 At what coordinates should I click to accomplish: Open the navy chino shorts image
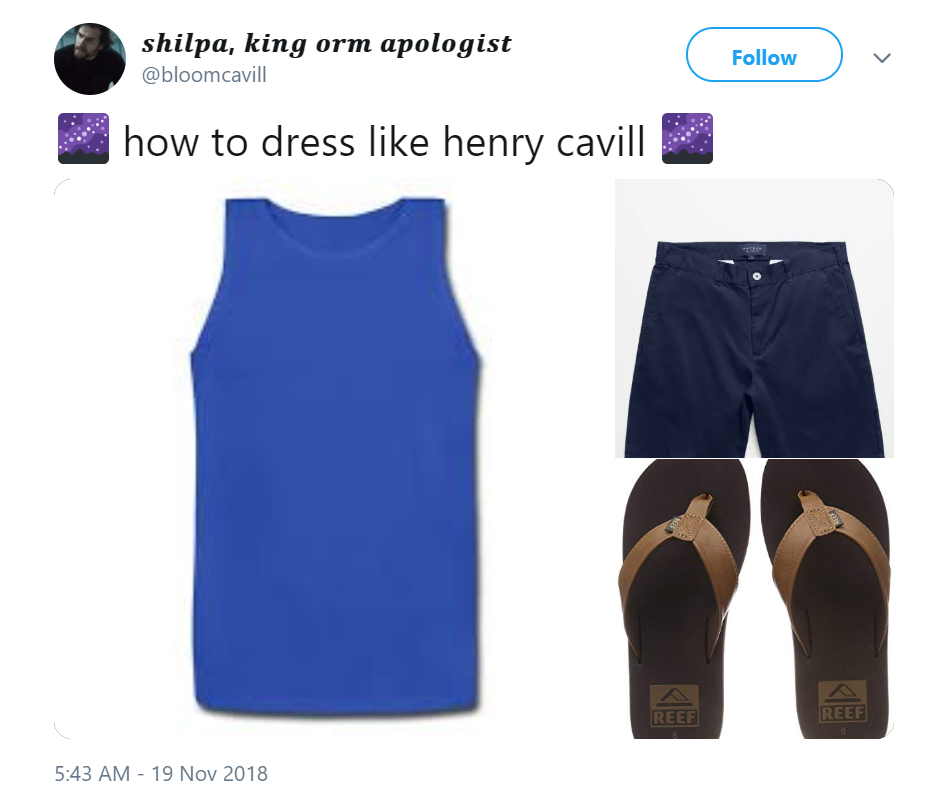pyautogui.click(x=754, y=318)
